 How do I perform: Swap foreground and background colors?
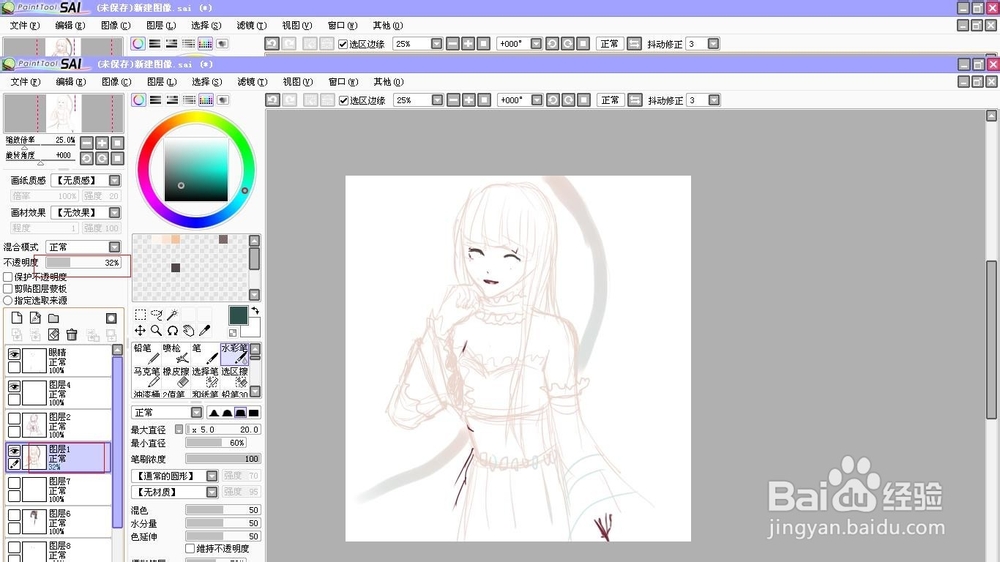click(x=254, y=311)
